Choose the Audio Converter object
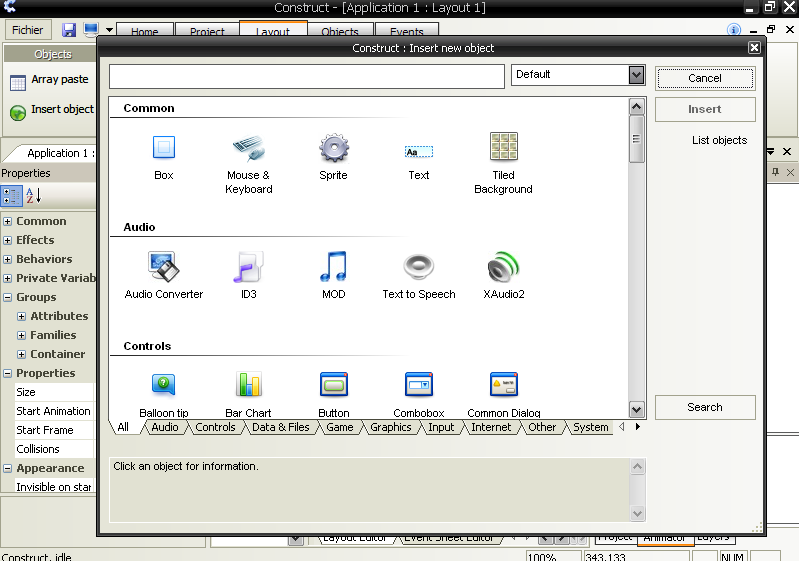The height and width of the screenshot is (561, 799). (x=164, y=266)
